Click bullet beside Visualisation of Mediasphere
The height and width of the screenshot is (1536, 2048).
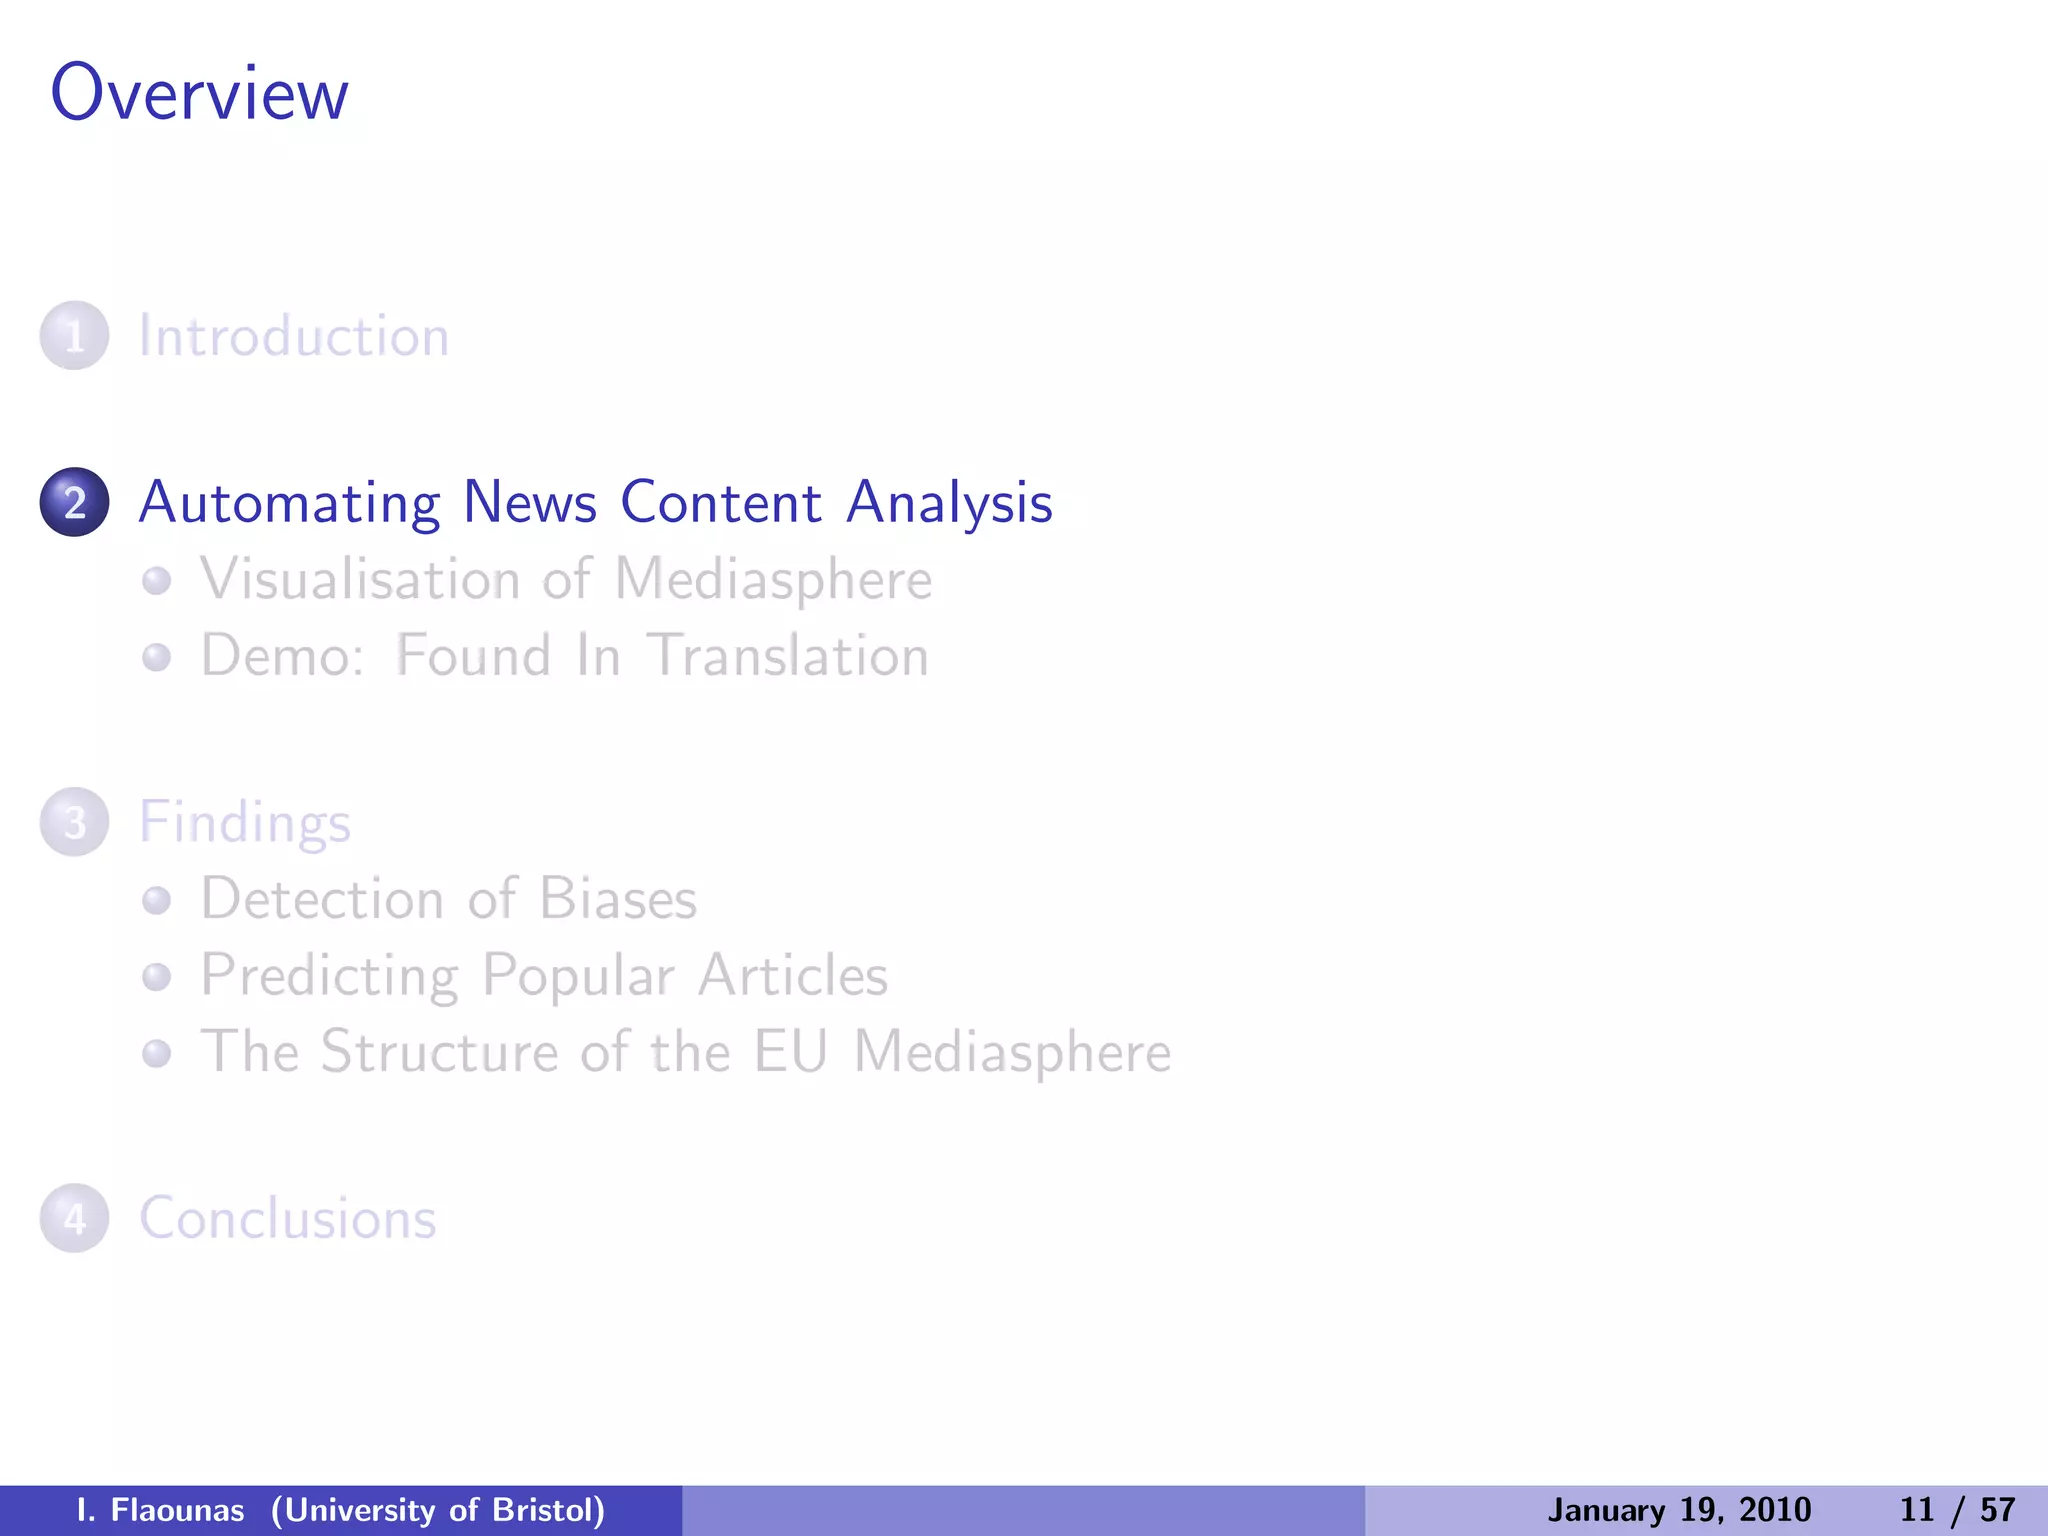156,580
